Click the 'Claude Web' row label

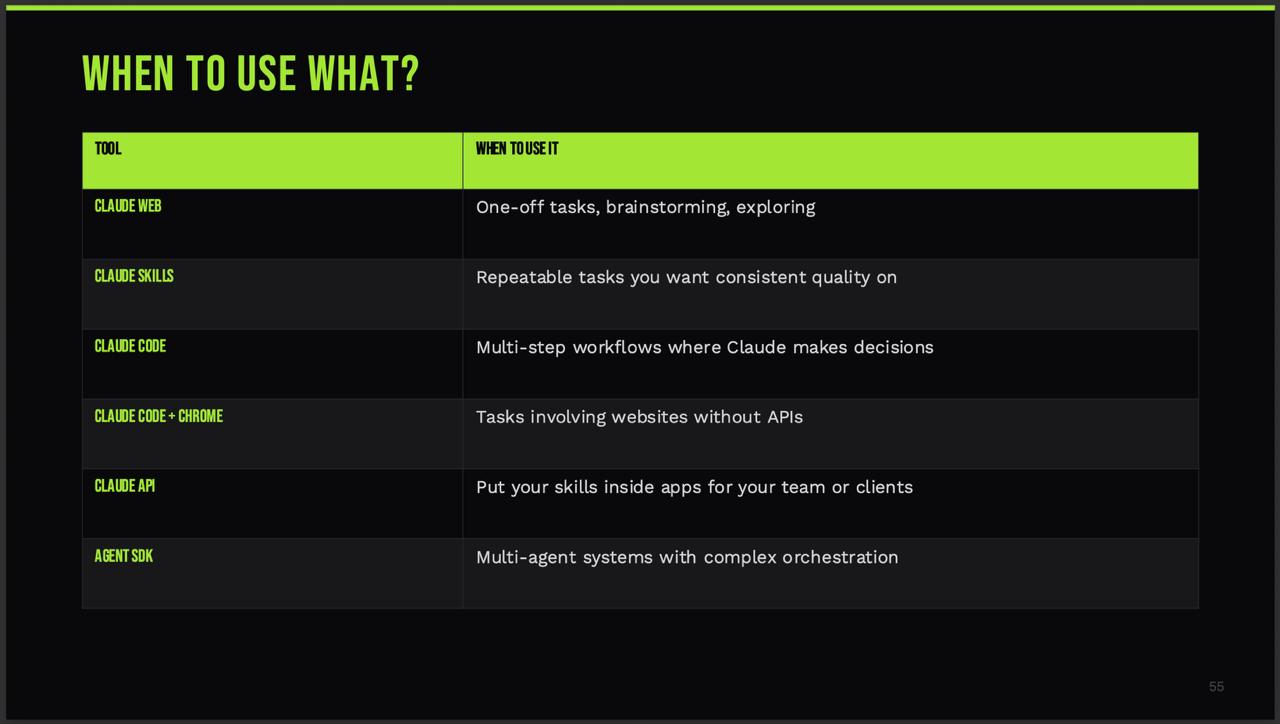[x=128, y=206]
